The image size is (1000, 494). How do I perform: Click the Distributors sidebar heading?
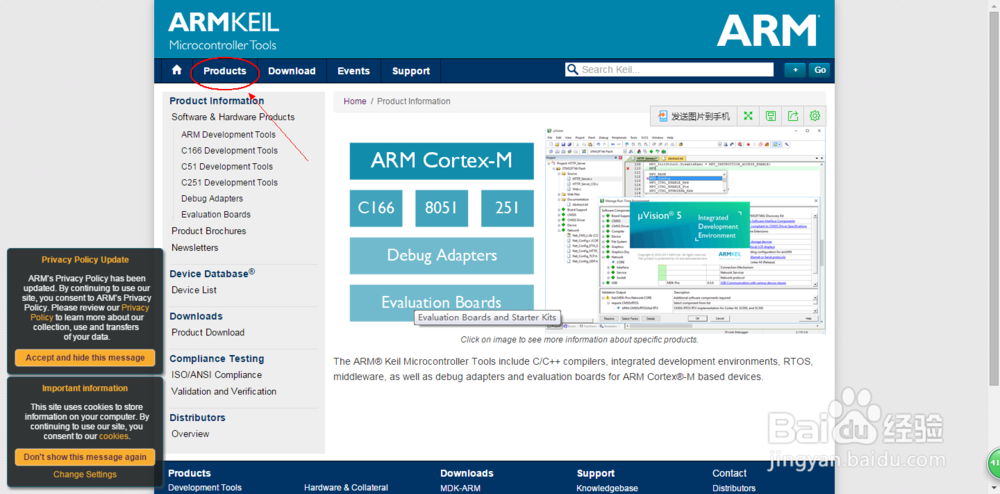[x=197, y=418]
